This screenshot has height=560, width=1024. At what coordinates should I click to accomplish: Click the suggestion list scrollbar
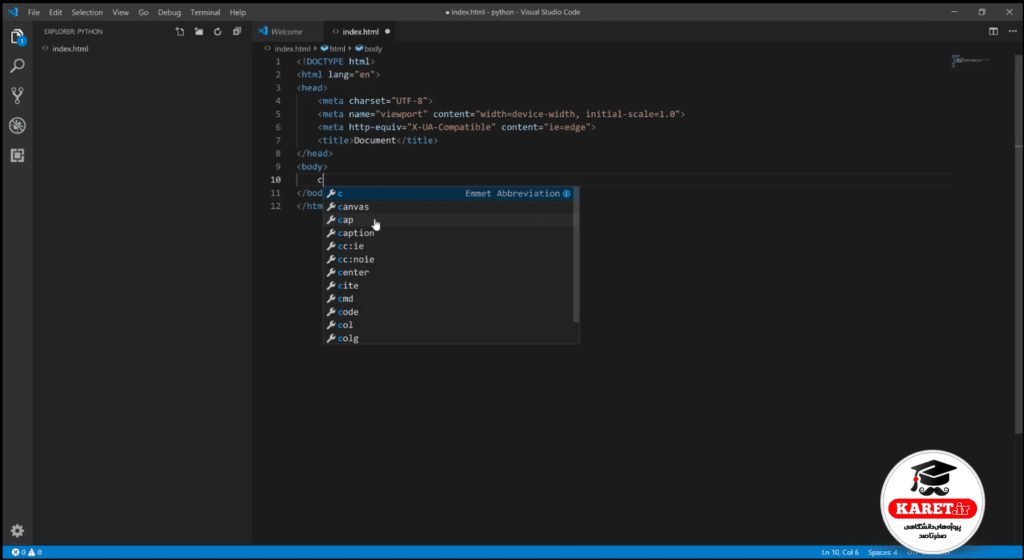pos(576,255)
